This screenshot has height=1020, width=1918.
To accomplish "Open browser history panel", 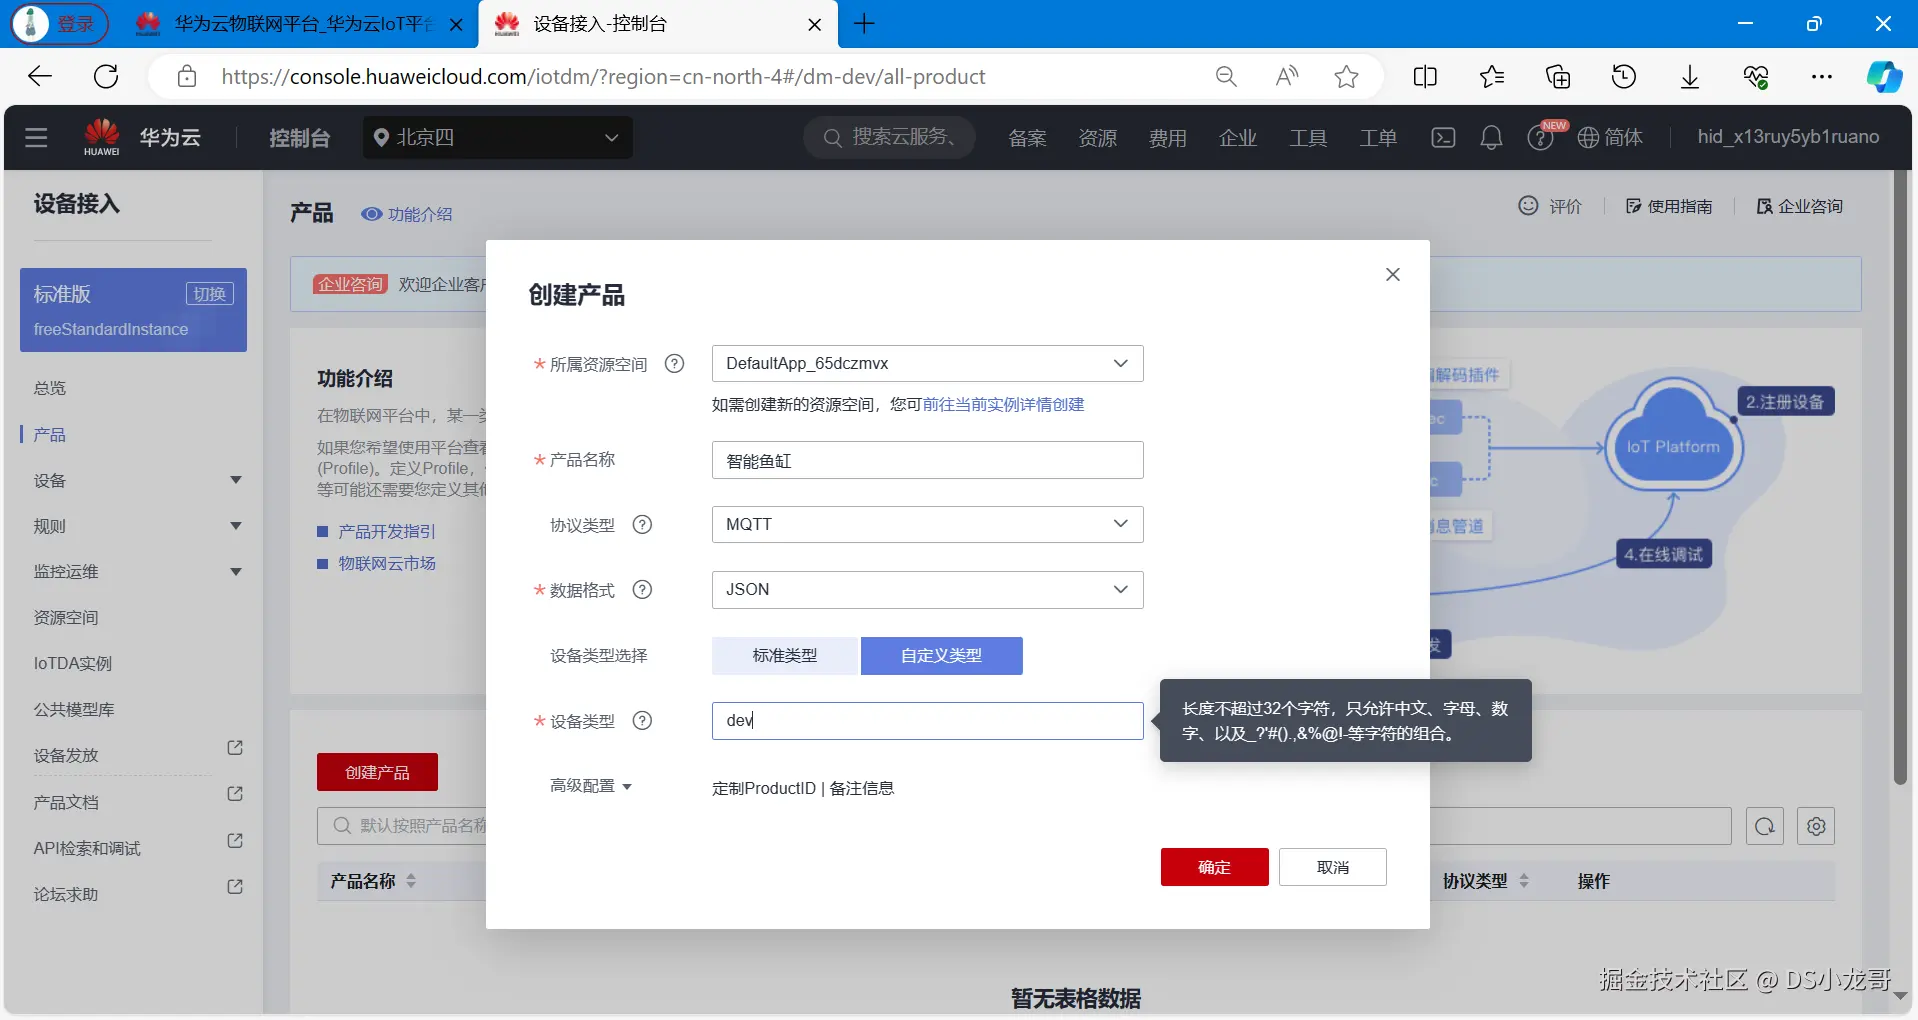I will coord(1624,76).
